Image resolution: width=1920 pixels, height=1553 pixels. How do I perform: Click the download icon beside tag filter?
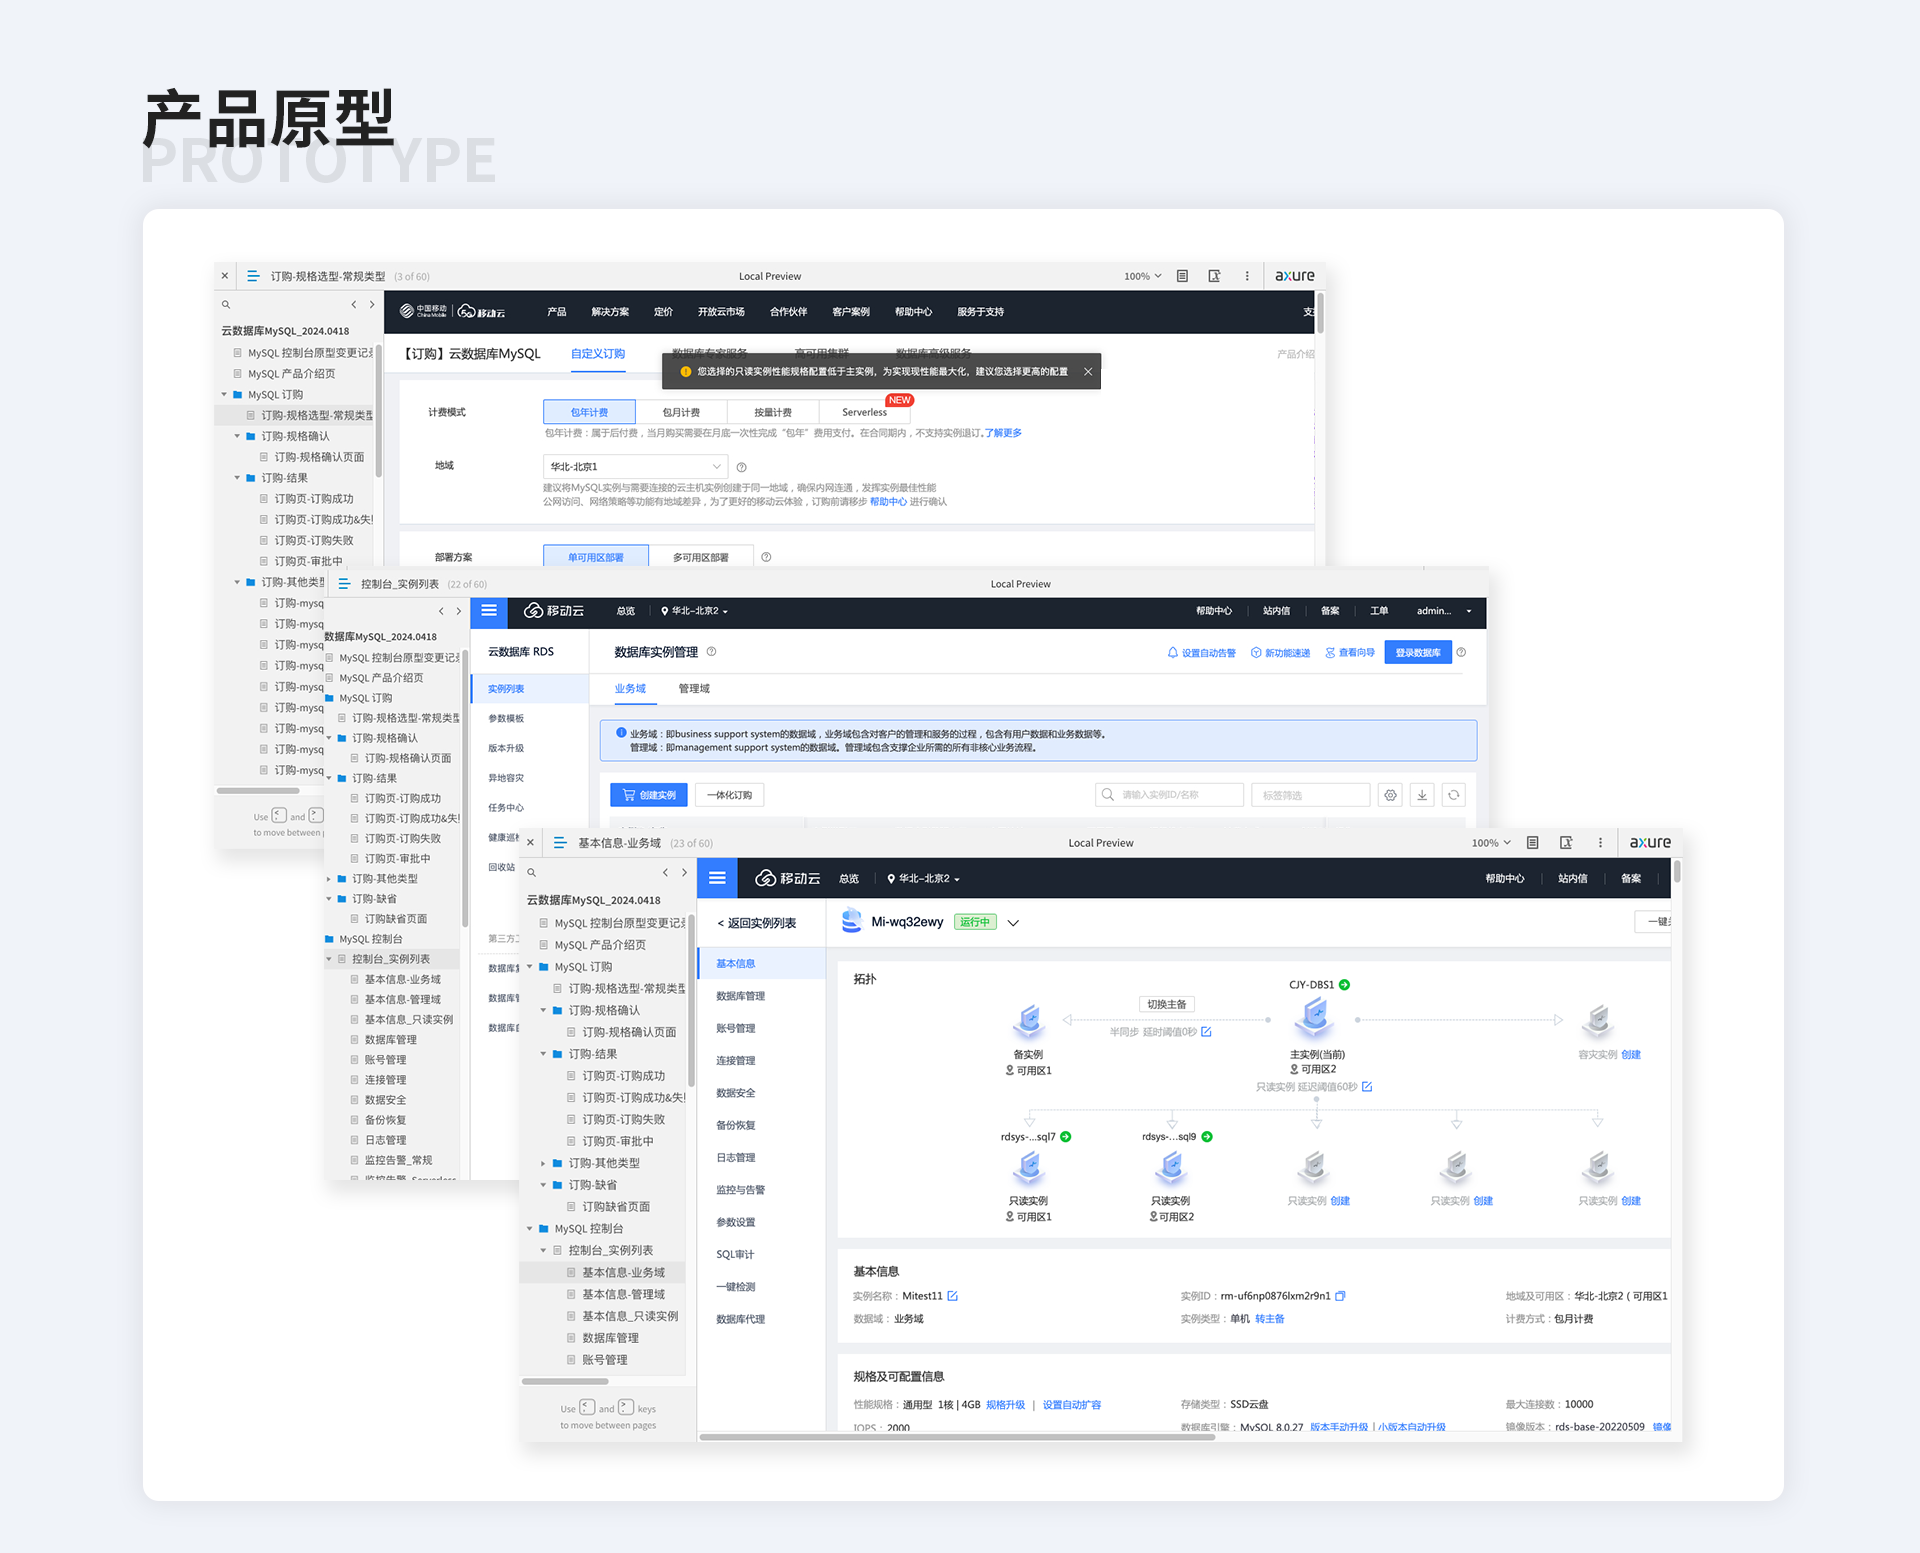click(x=1422, y=795)
